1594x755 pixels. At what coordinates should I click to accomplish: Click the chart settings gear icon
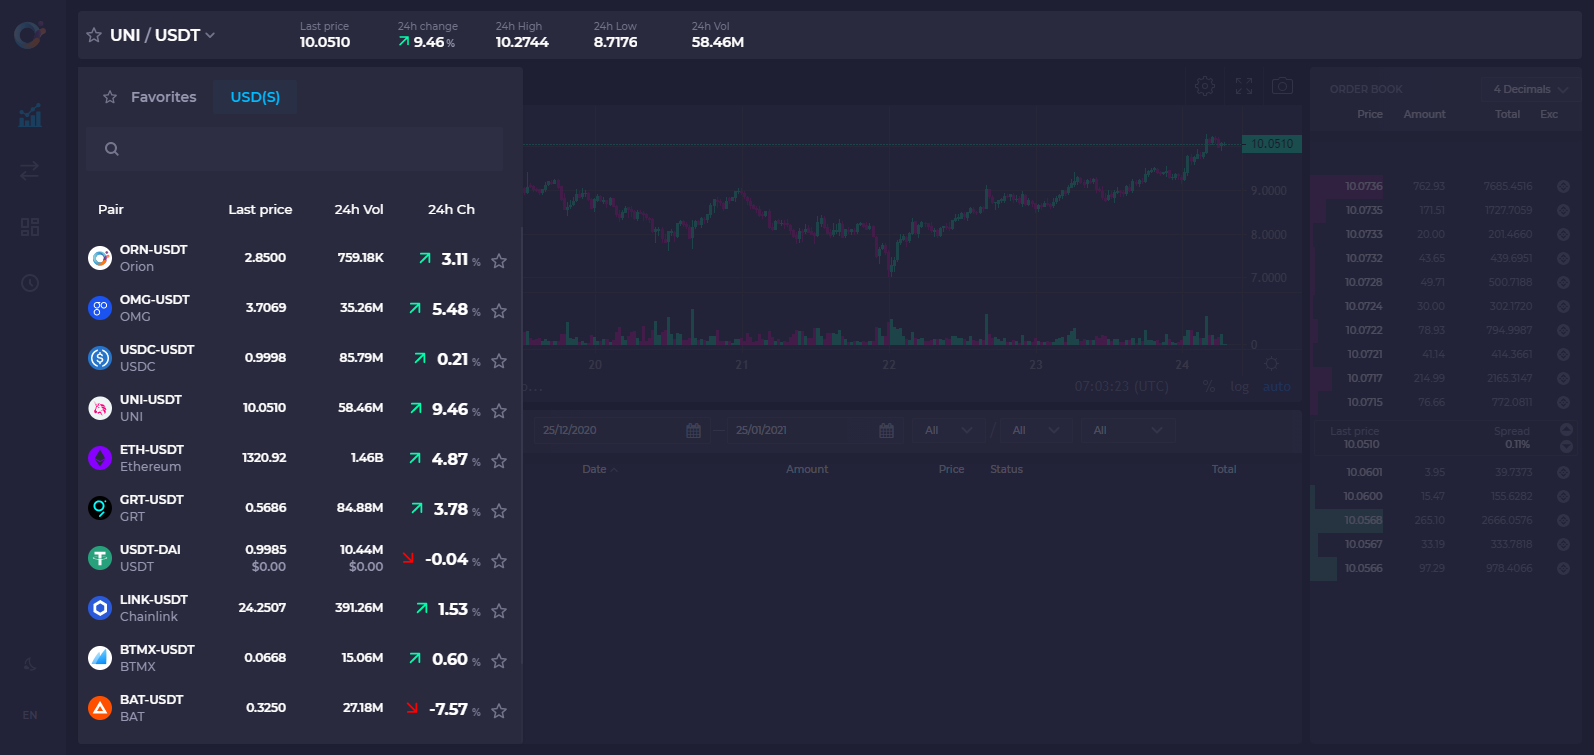pyautogui.click(x=1205, y=86)
